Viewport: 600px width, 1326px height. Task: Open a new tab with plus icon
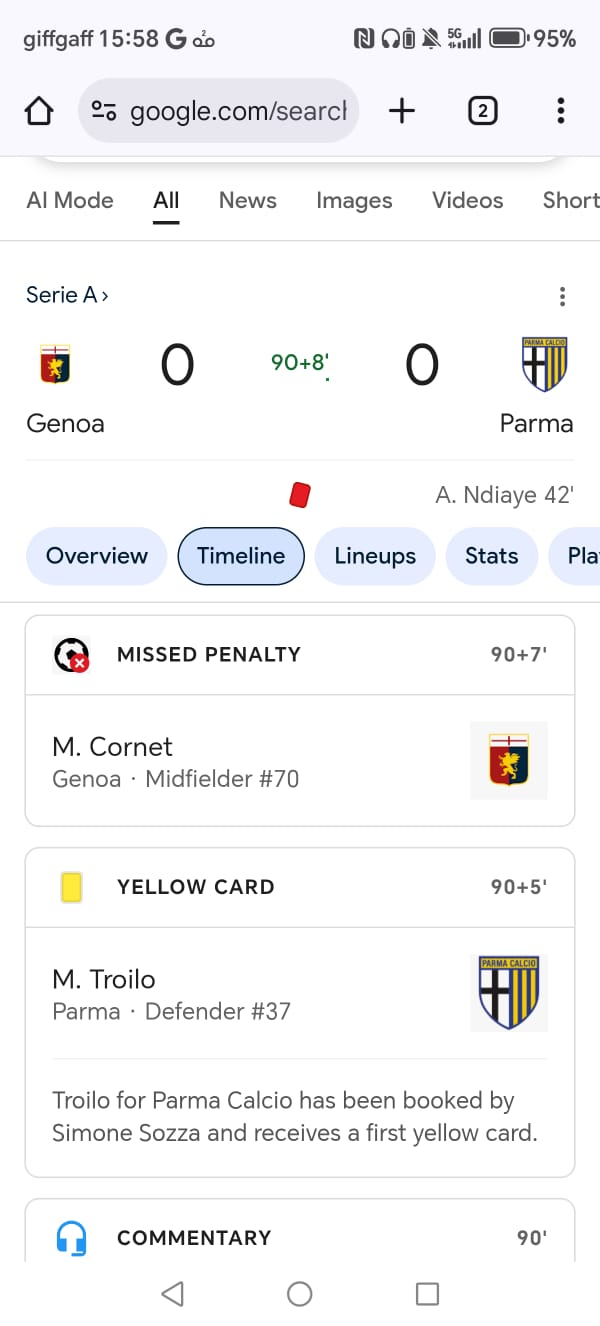(x=401, y=111)
